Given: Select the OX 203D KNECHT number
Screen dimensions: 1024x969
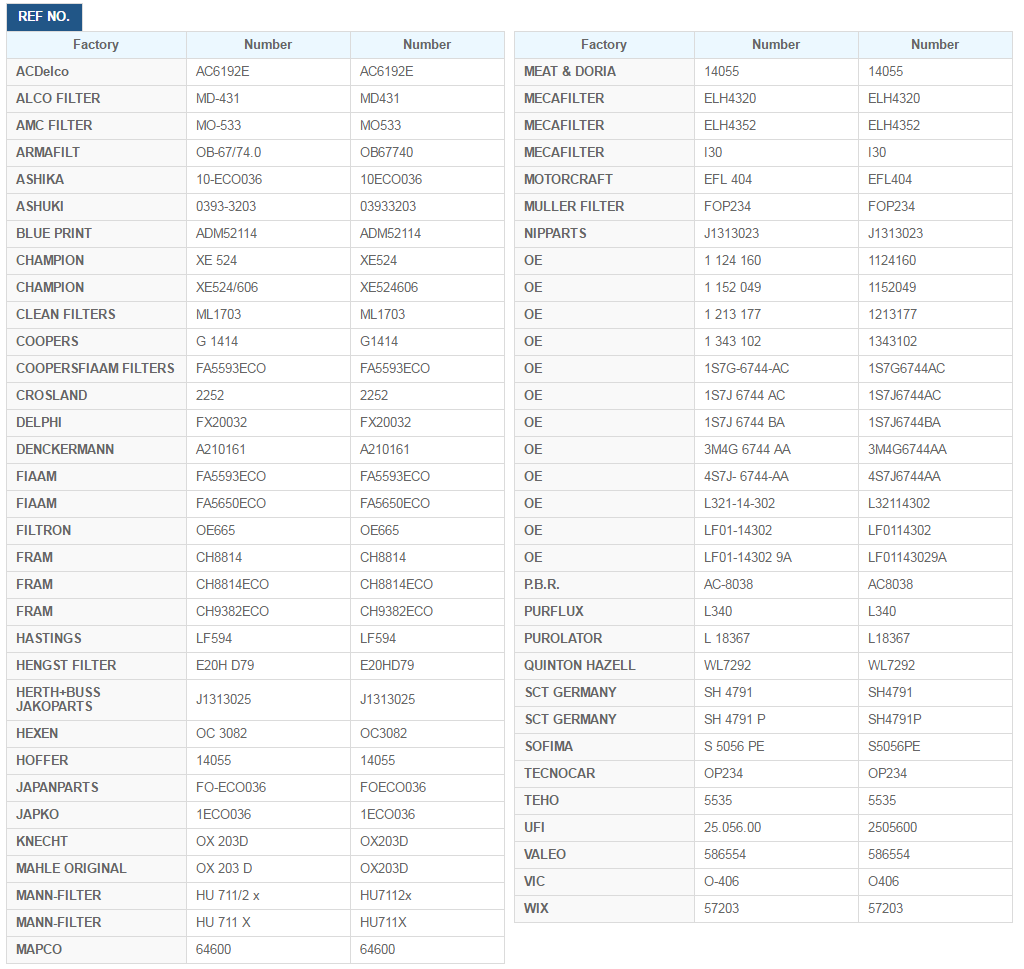Looking at the screenshot, I should tap(222, 842).
